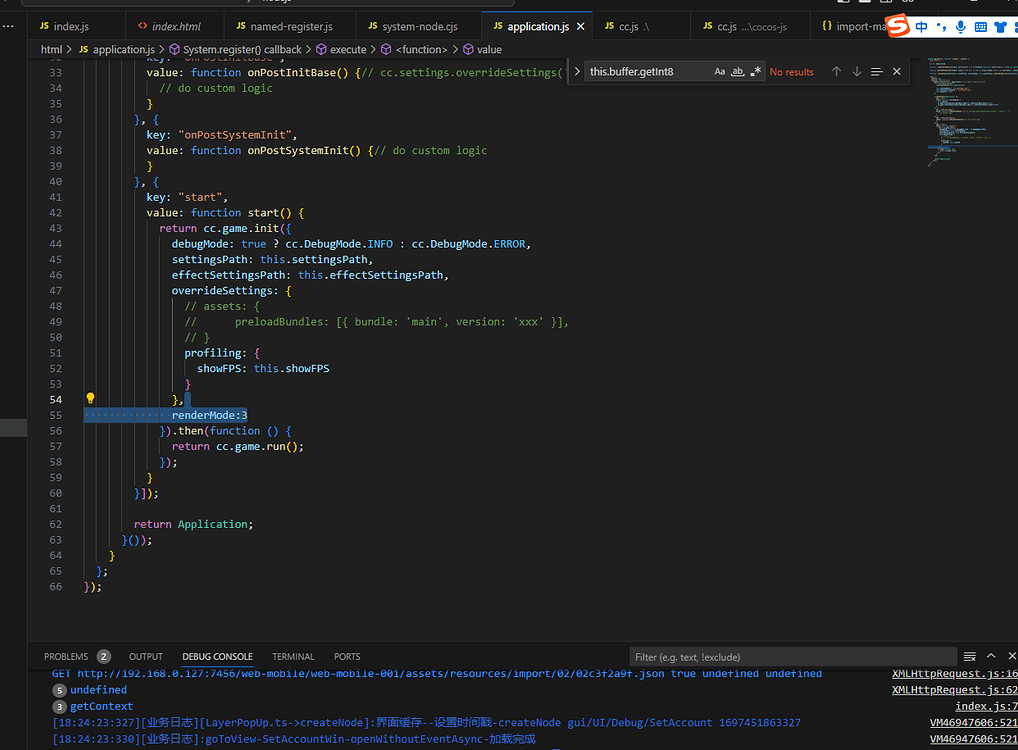Click the Debug Console filter input field
Viewport: 1018px width, 750px height.
[790, 656]
